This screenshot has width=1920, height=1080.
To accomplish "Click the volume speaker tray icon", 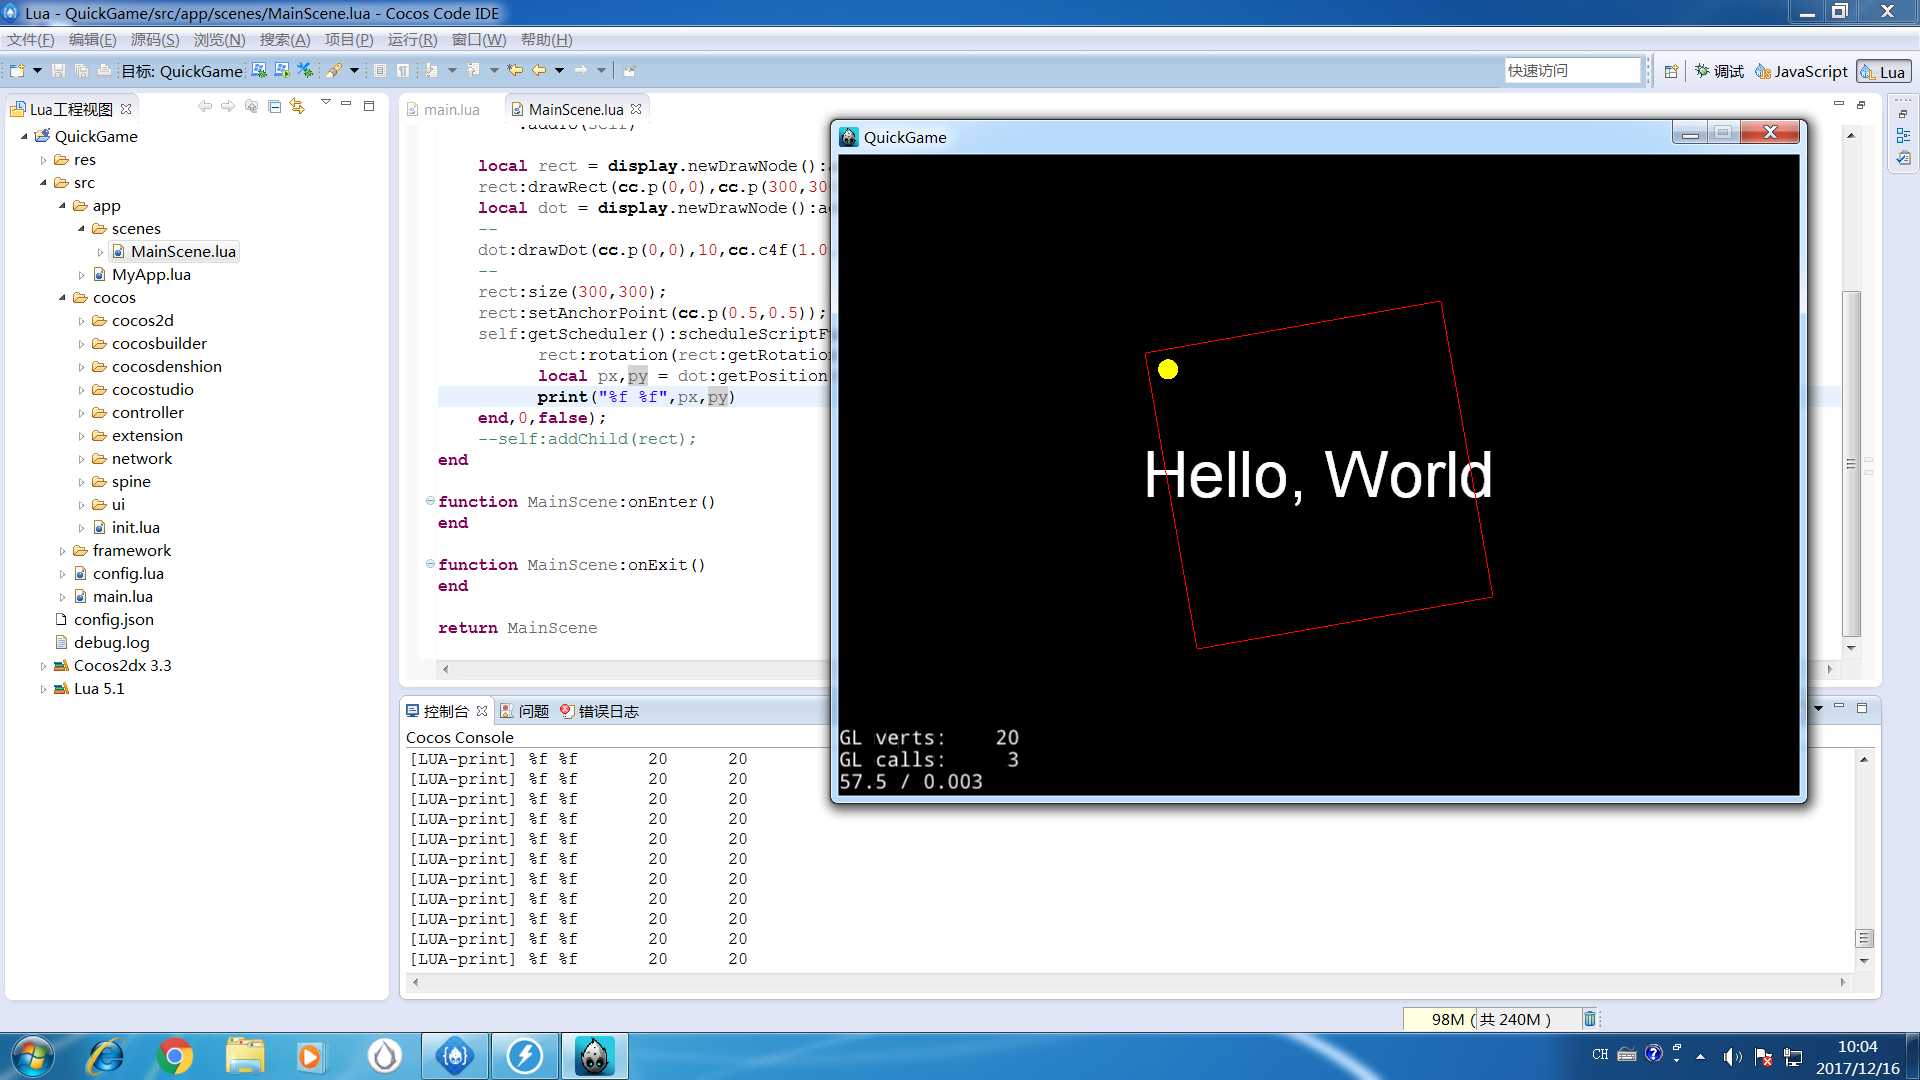I will [x=1732, y=1057].
